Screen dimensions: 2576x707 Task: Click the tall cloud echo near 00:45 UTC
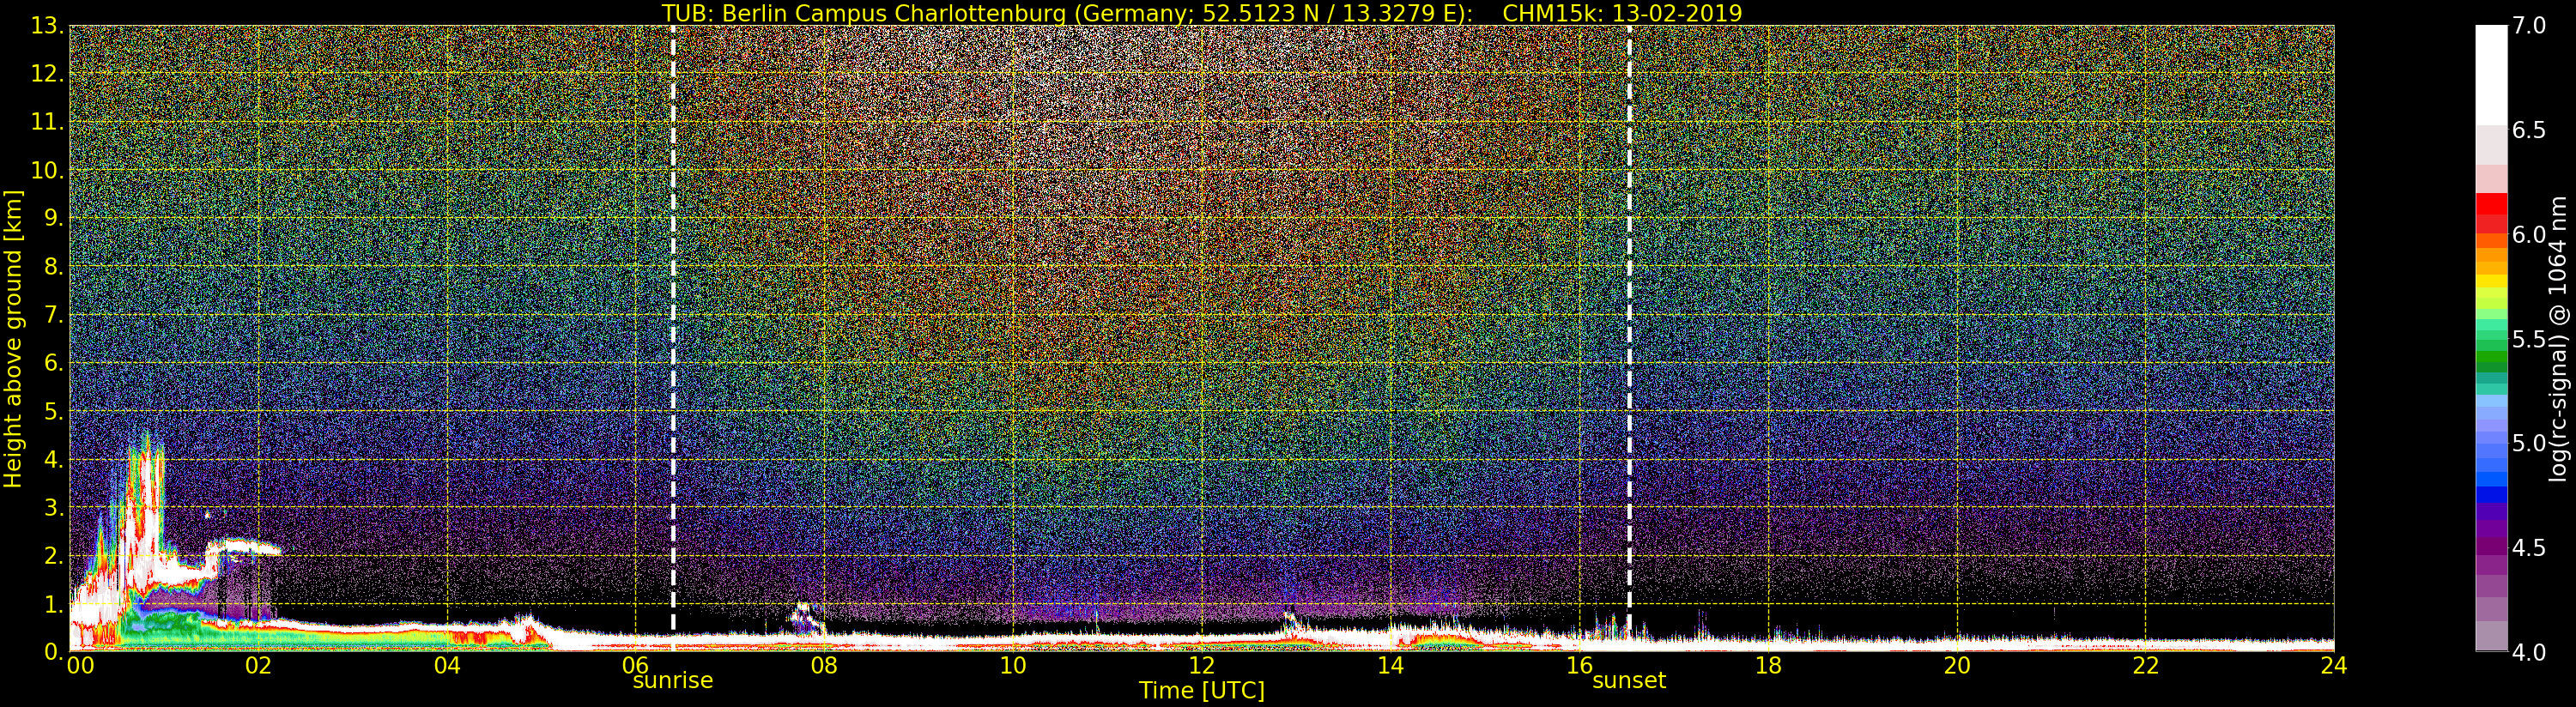pyautogui.click(x=146, y=515)
